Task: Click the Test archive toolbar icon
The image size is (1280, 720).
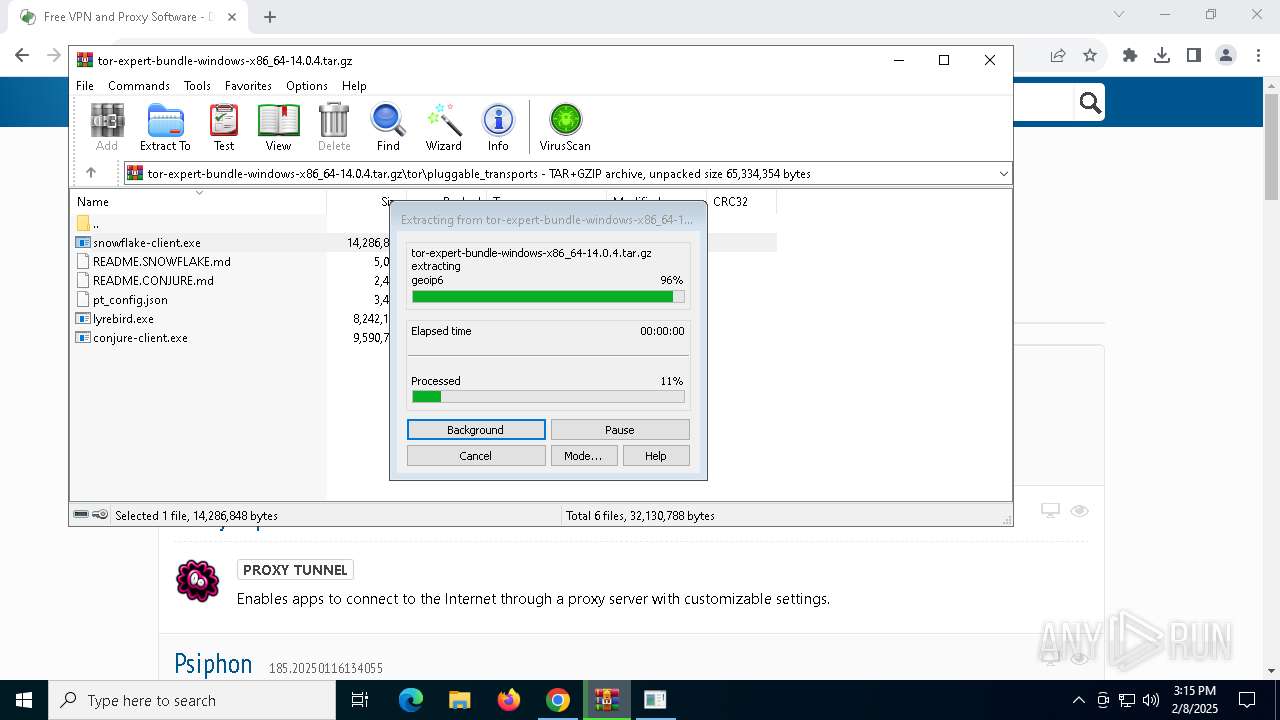Action: (224, 127)
